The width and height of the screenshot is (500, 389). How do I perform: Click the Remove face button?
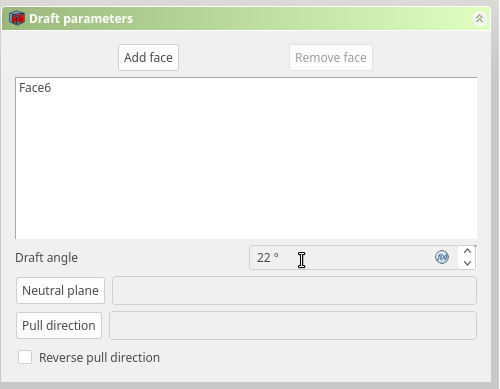coord(331,57)
